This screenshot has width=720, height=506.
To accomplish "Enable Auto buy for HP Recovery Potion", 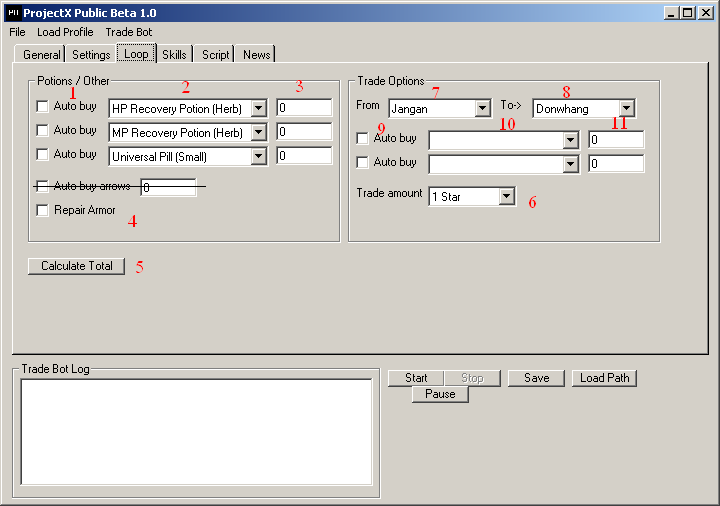I will (x=42, y=107).
